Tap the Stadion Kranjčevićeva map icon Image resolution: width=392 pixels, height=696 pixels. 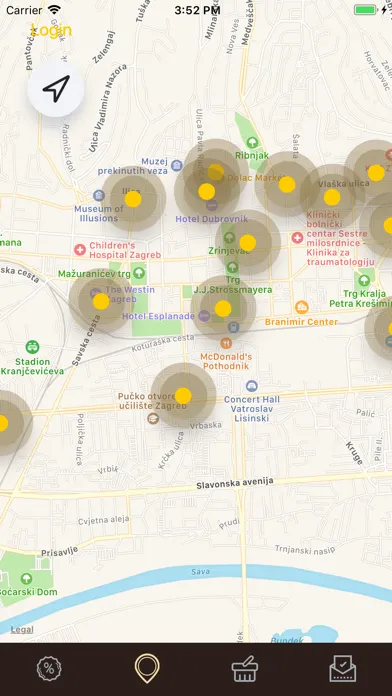(x=32, y=347)
